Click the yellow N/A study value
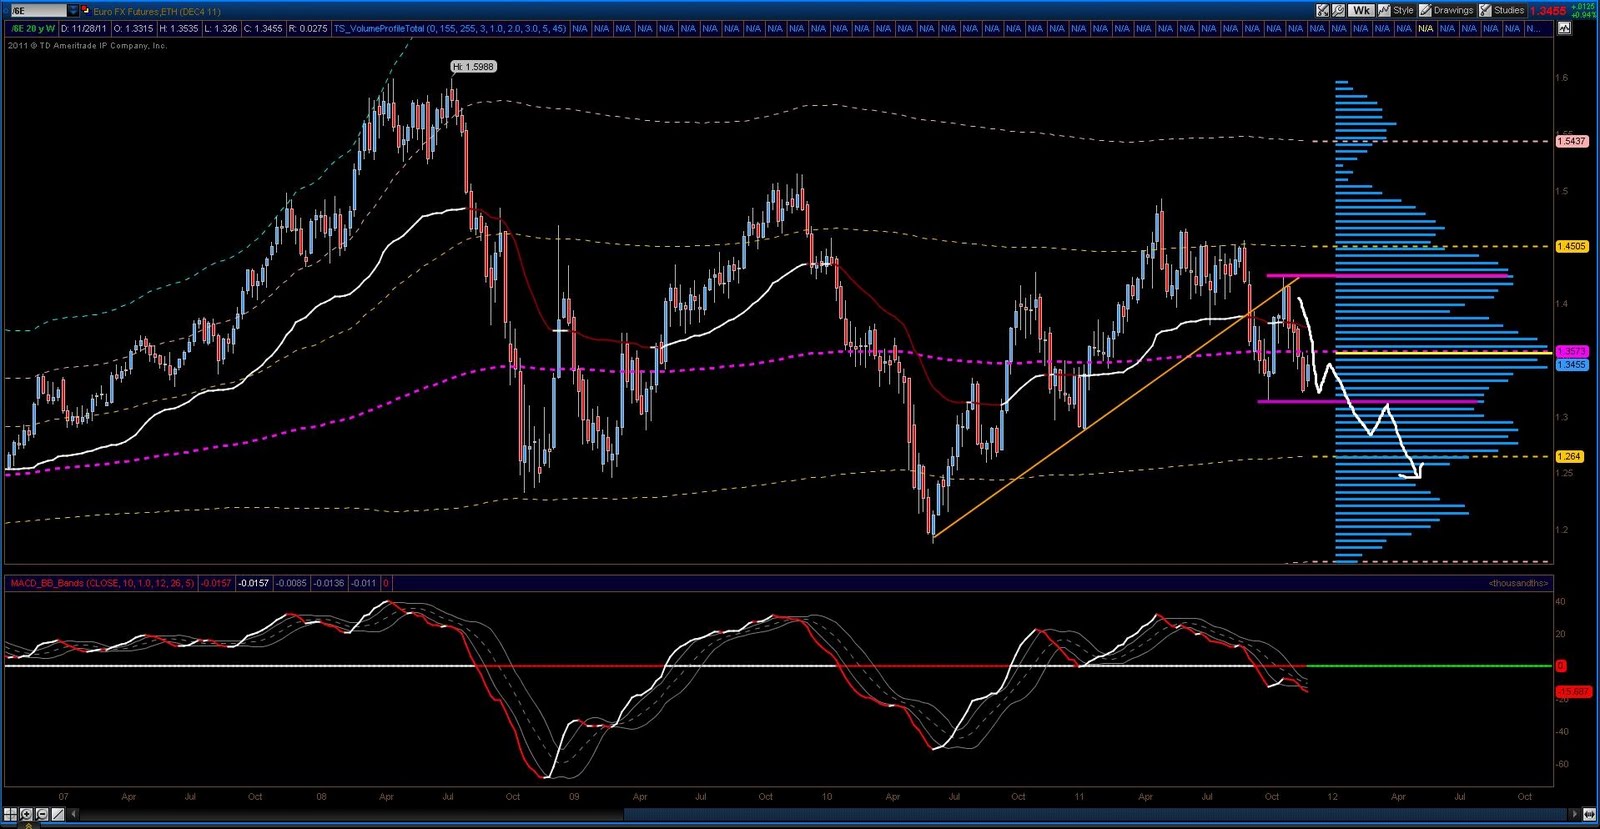1600x829 pixels. tap(1425, 28)
